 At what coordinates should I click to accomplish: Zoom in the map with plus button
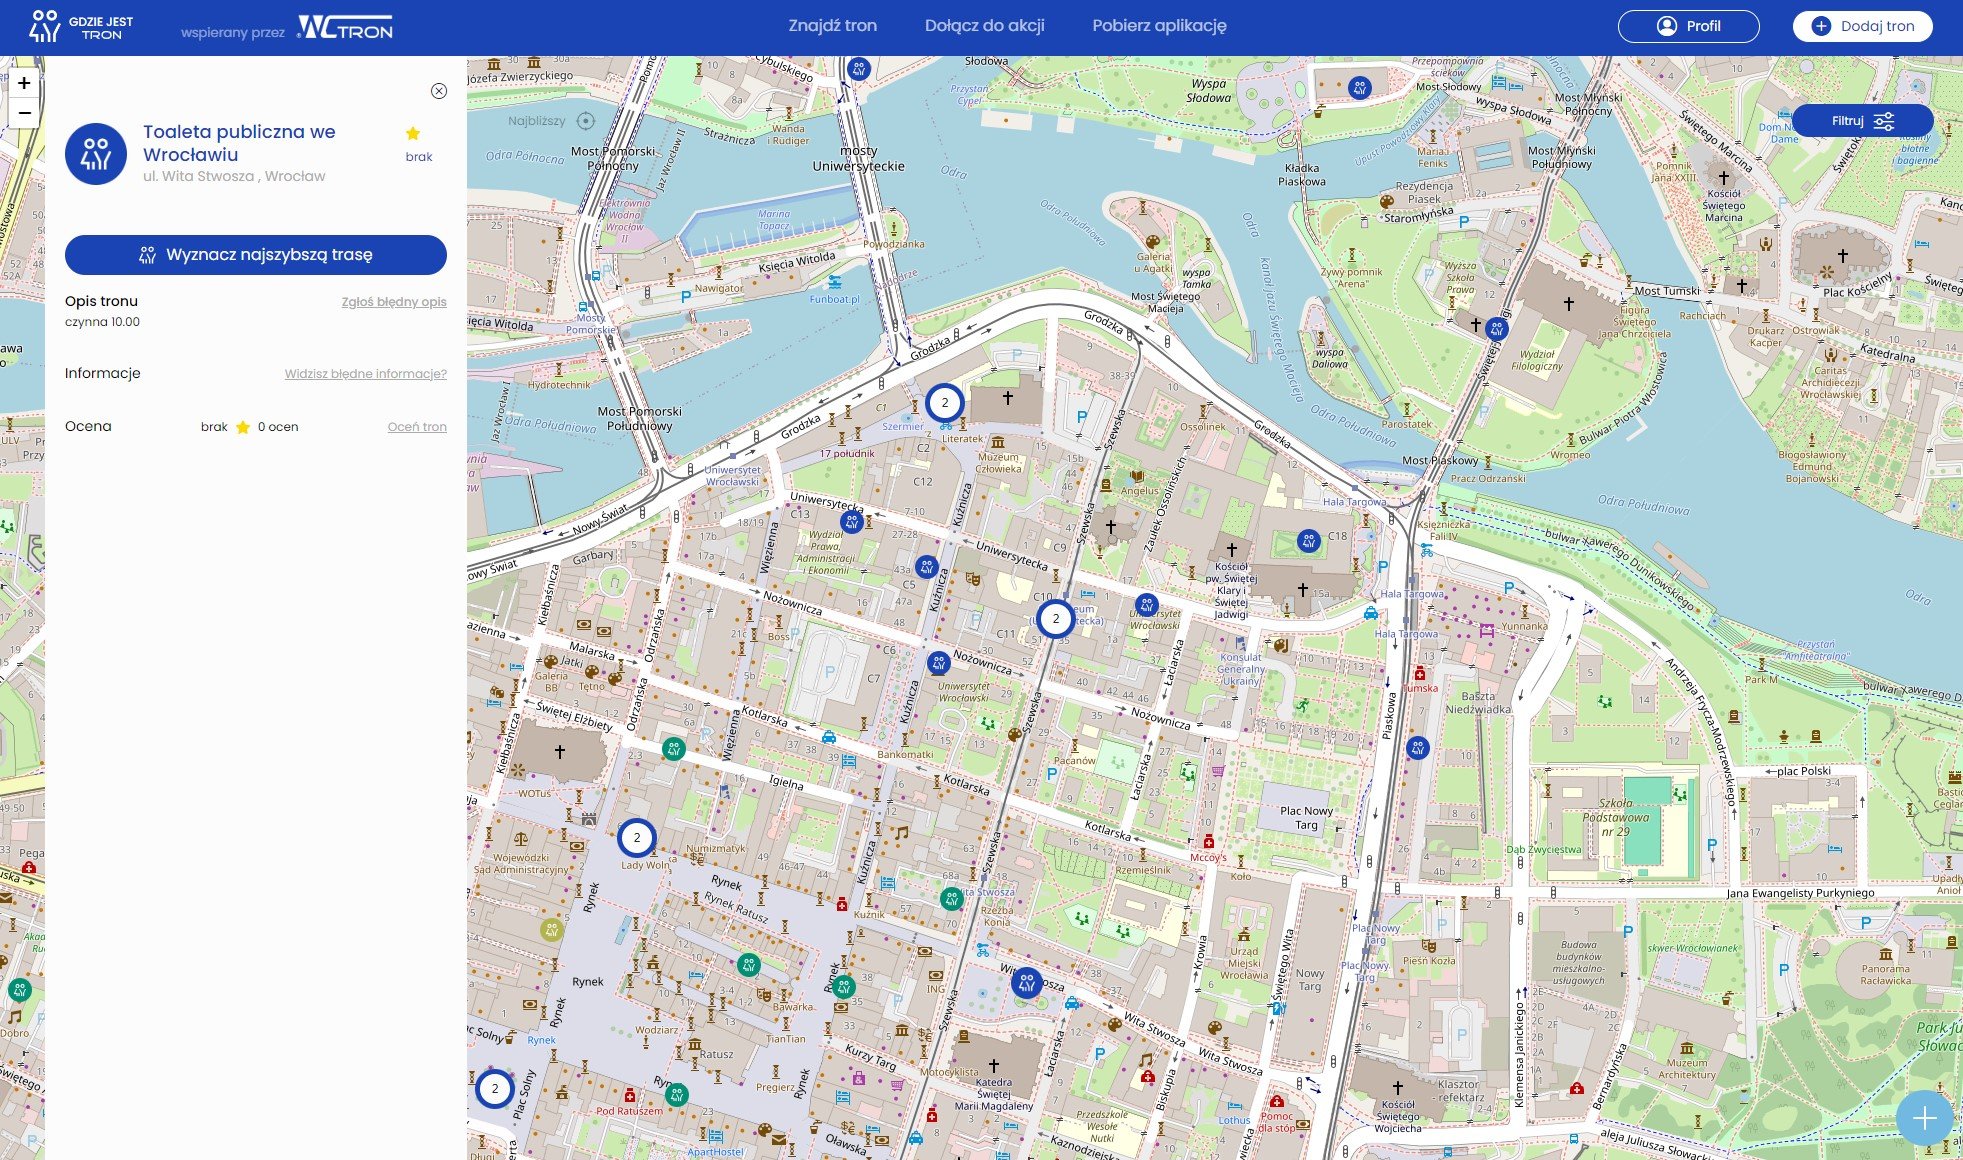(24, 83)
